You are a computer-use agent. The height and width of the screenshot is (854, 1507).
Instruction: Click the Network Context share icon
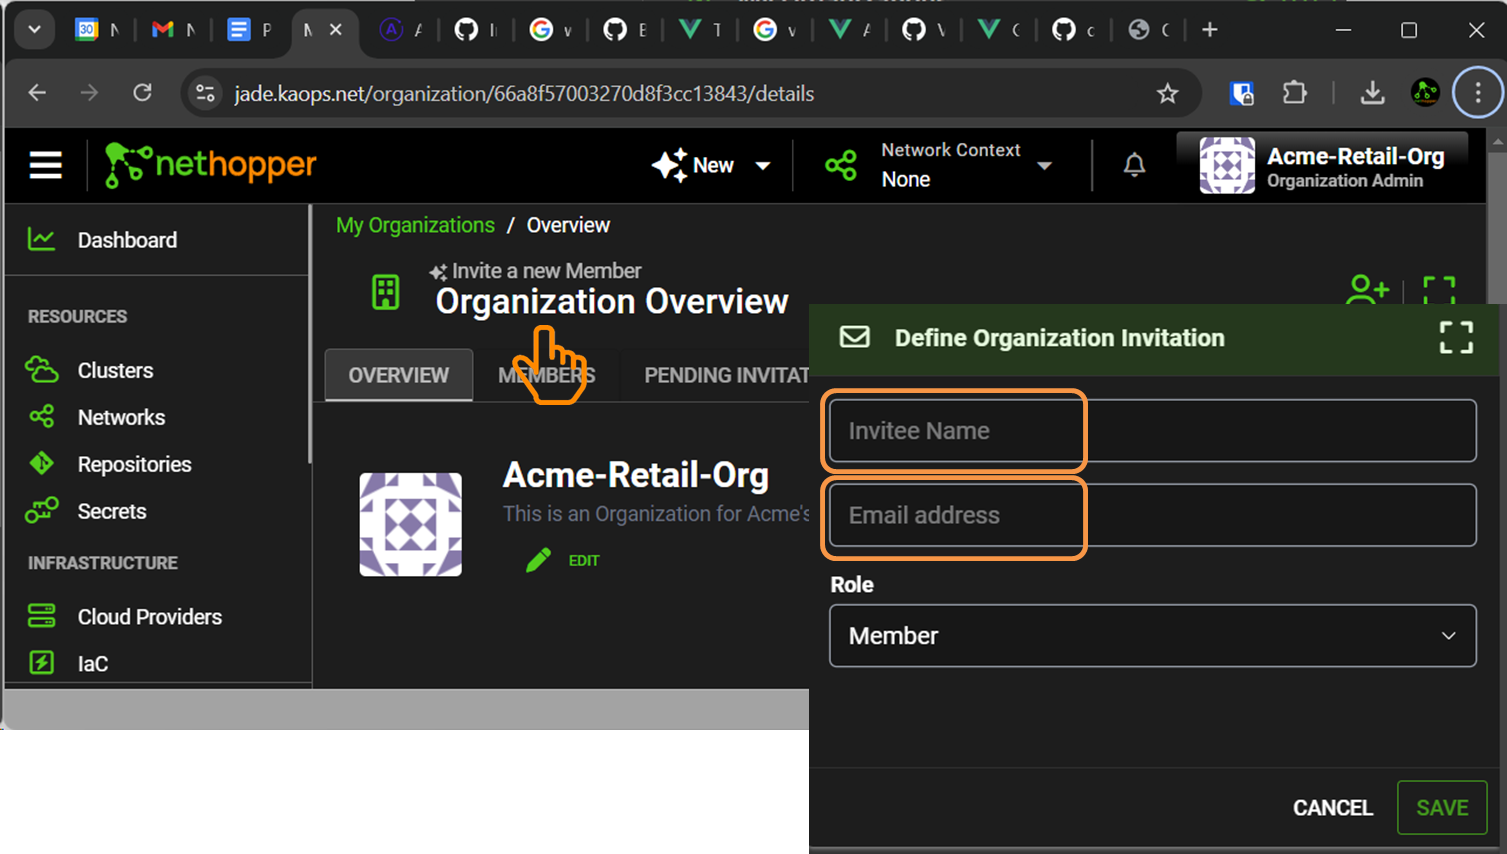coord(841,165)
